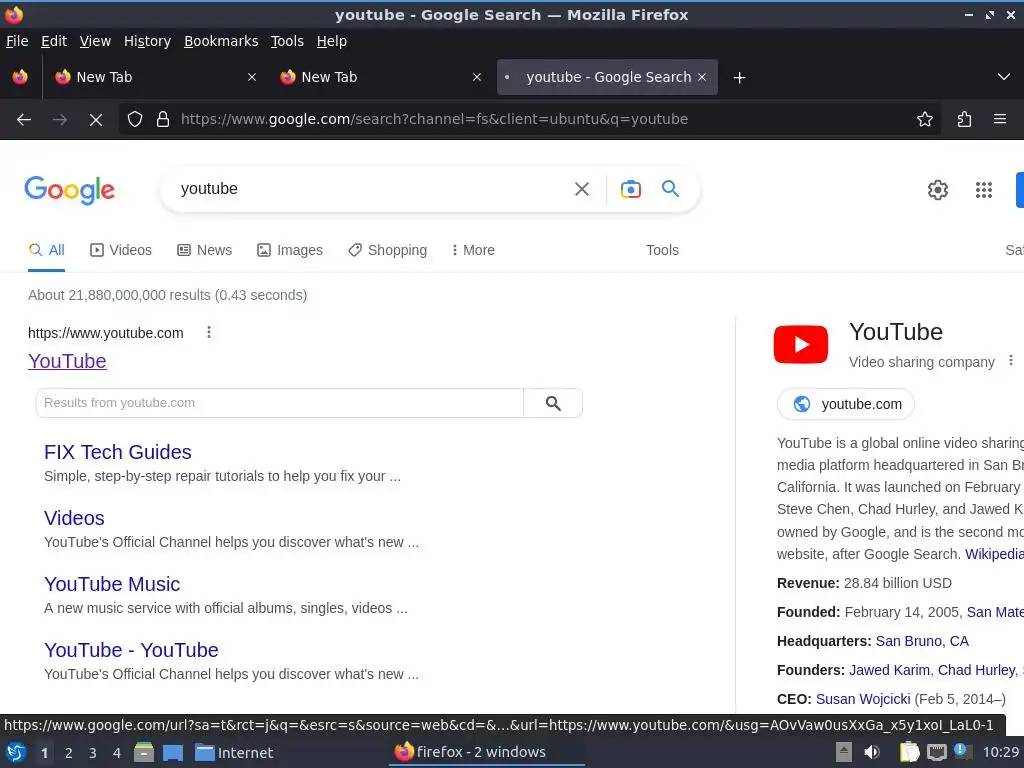Viewport: 1024px width, 768px height.
Task: Open the file manager taskbar icon
Action: (144, 752)
